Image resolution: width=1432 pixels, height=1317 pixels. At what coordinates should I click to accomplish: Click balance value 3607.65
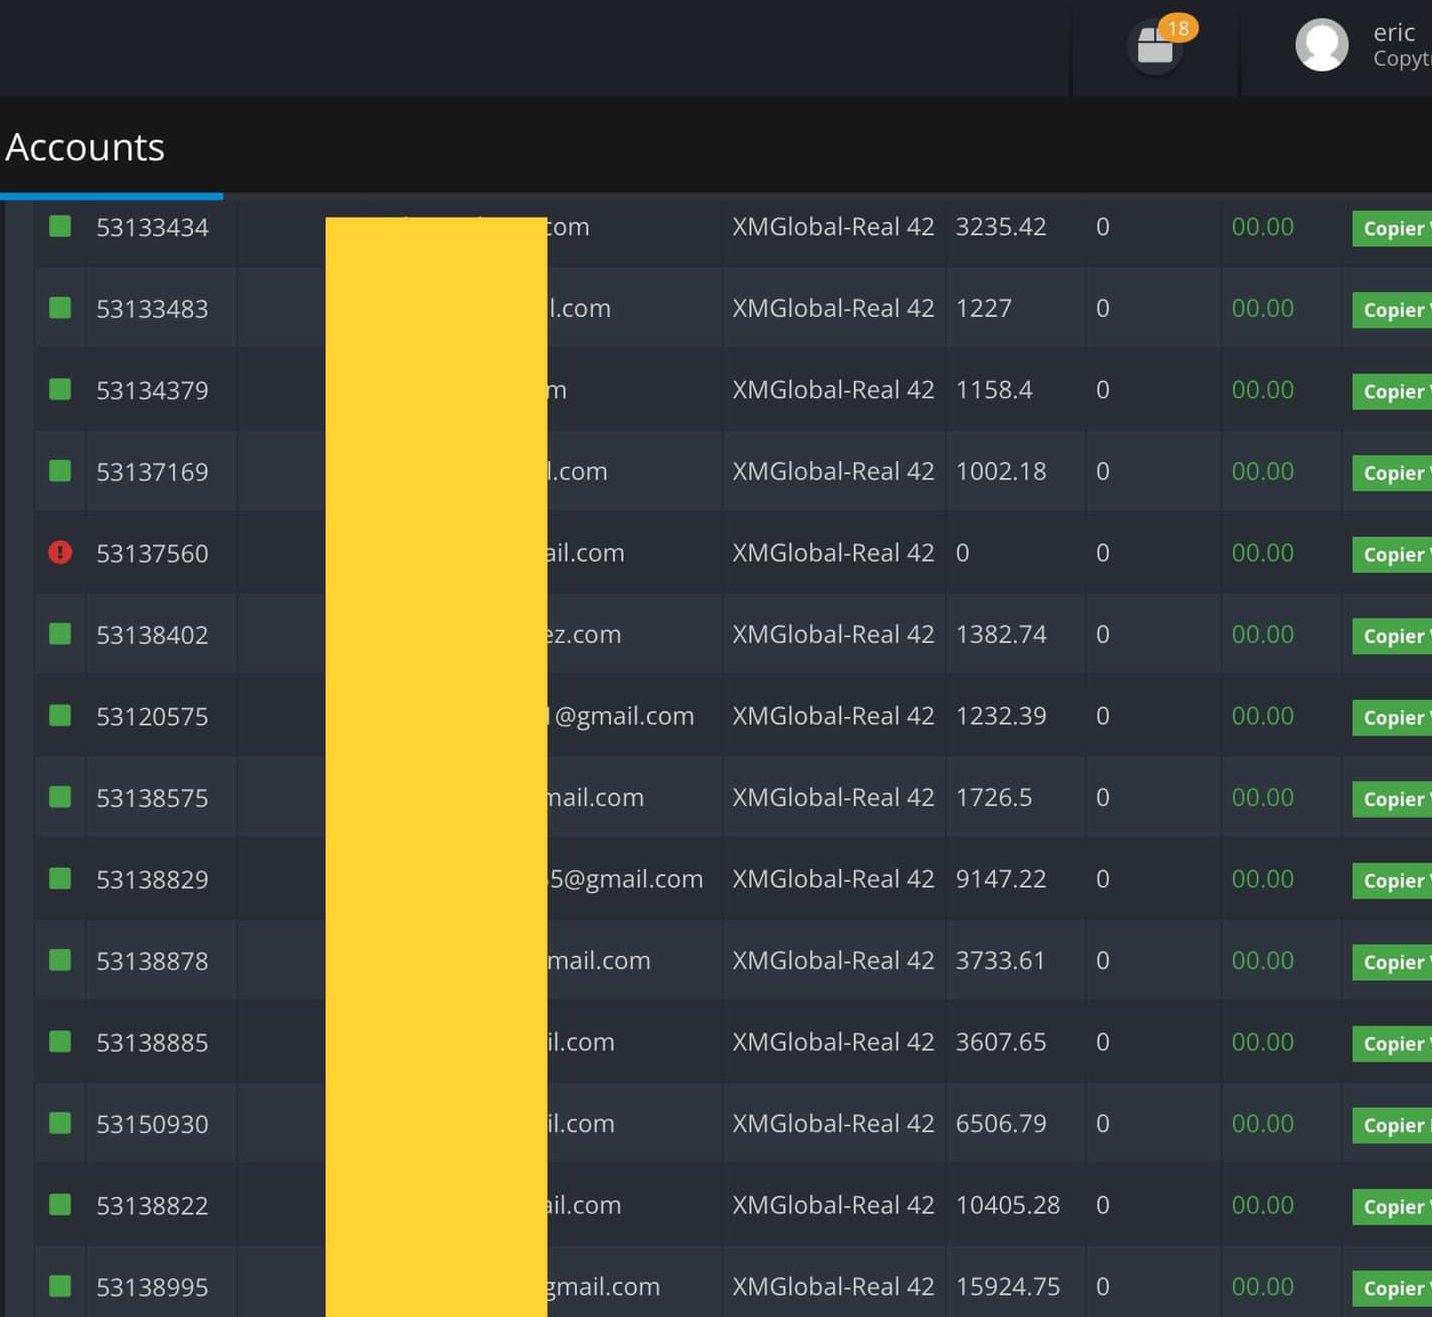[1001, 1041]
